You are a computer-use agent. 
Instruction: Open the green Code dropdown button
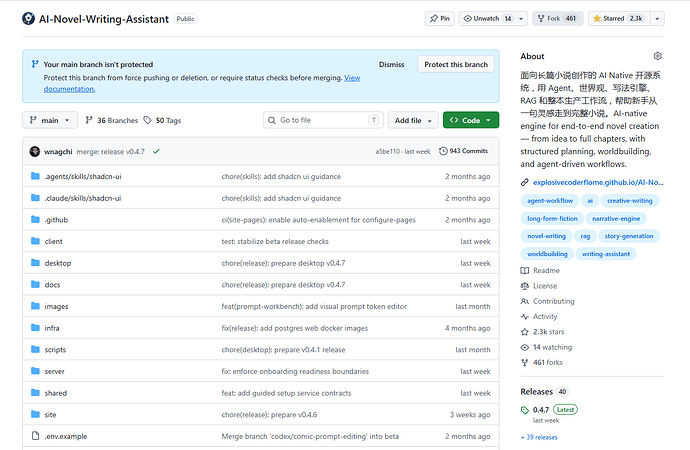pos(471,120)
